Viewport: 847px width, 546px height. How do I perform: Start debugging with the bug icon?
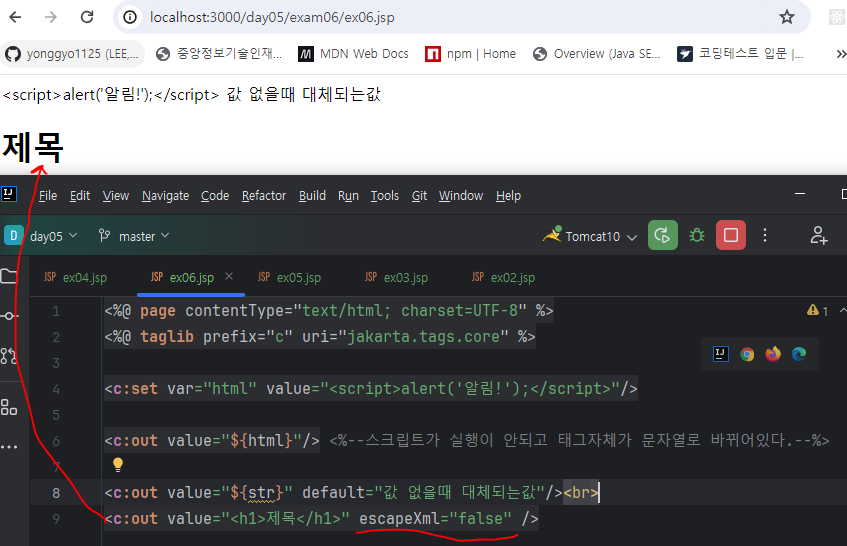(697, 235)
